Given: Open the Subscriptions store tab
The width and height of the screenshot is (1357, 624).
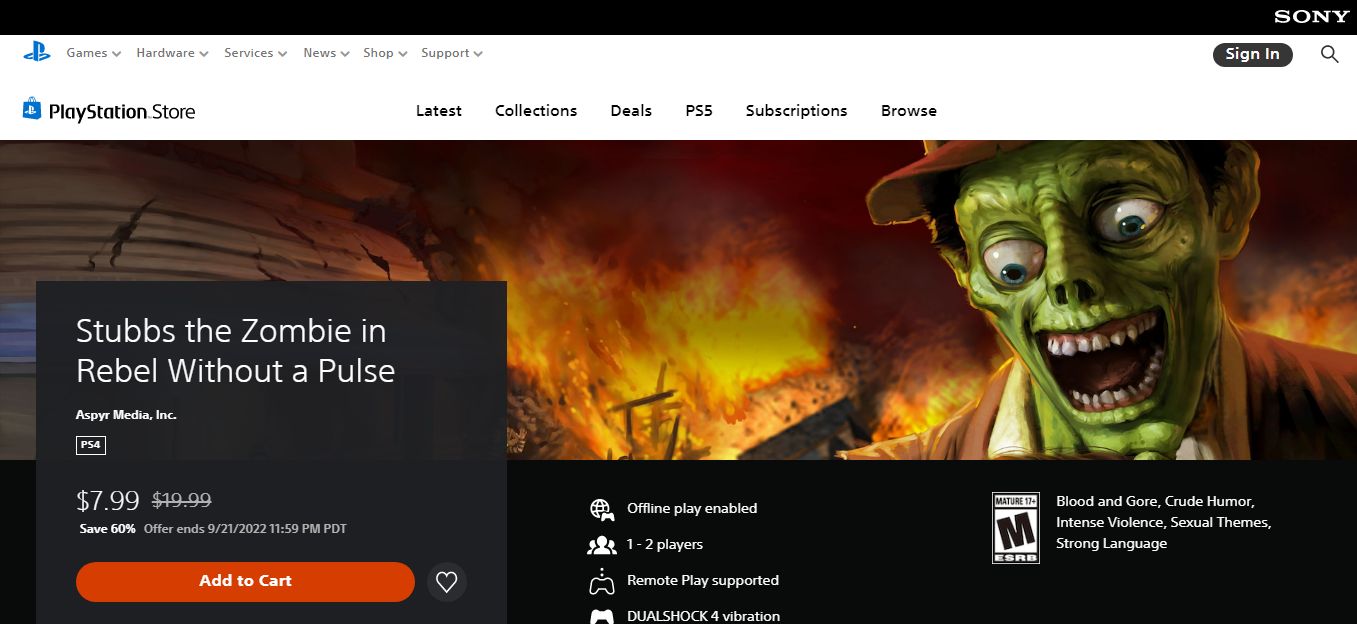Looking at the screenshot, I should [x=796, y=111].
